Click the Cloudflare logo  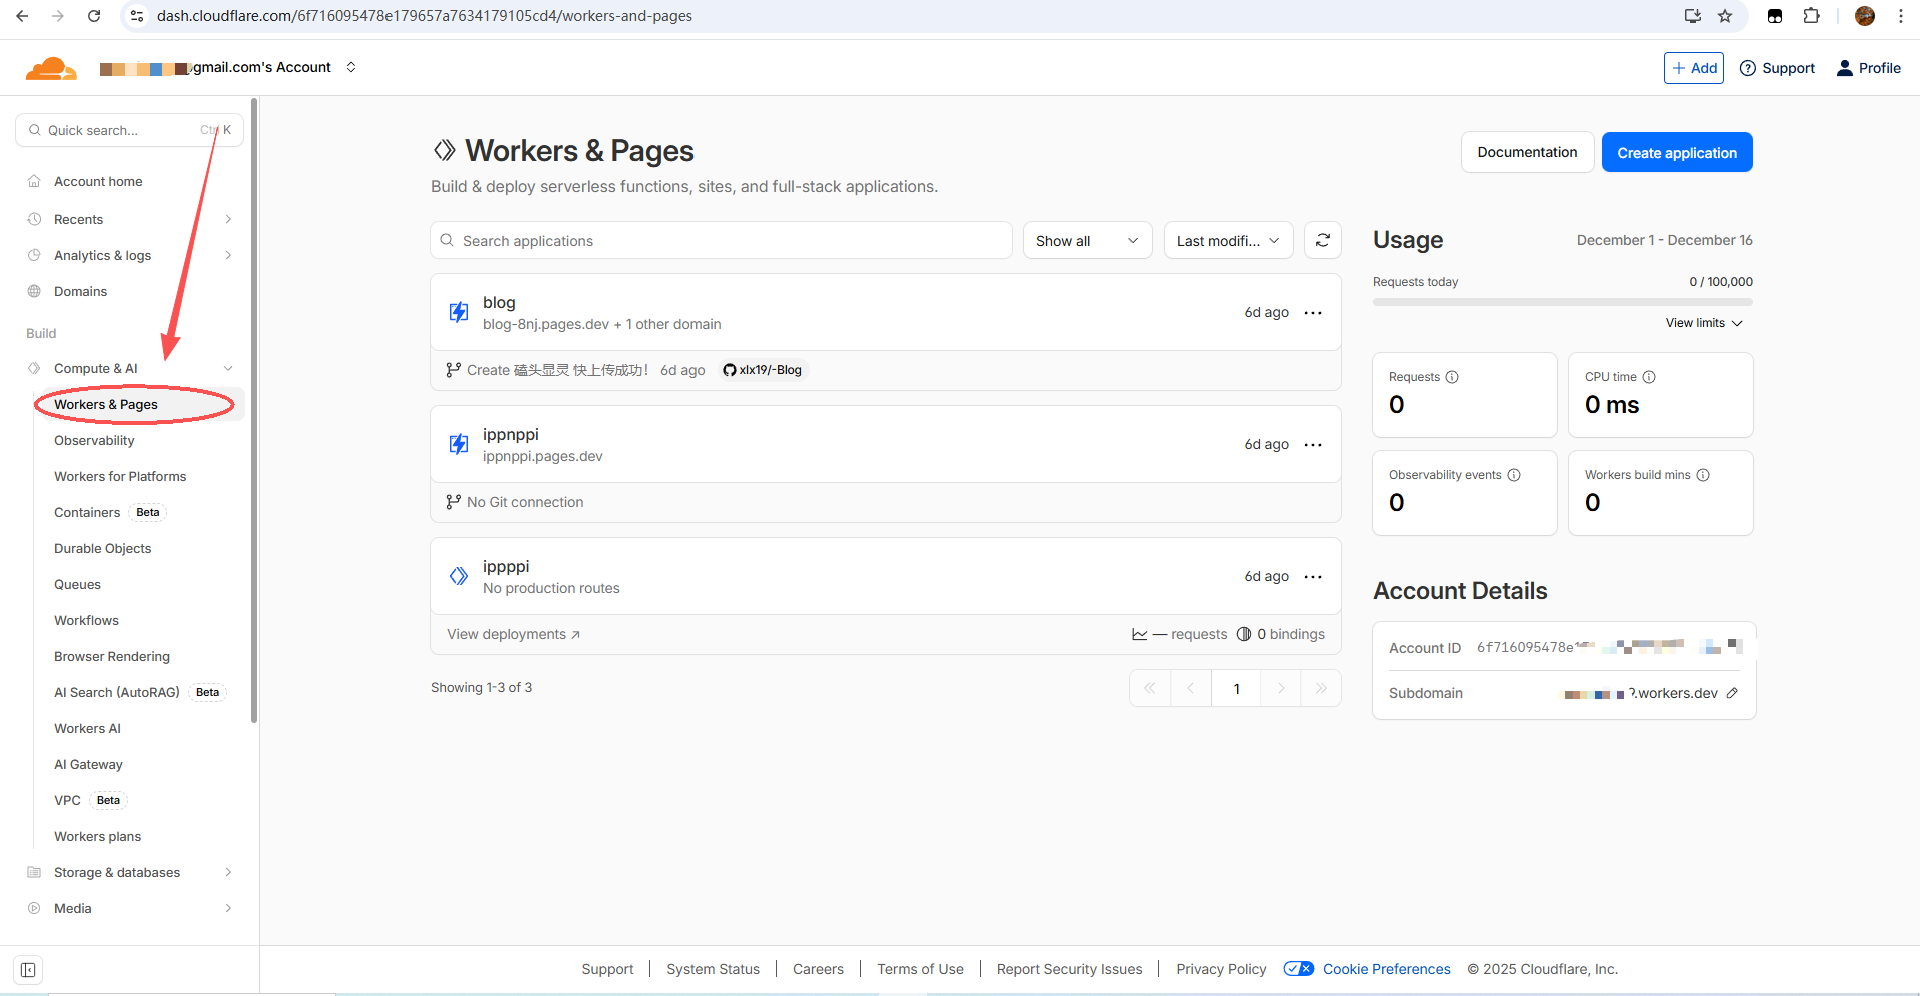pos(51,68)
